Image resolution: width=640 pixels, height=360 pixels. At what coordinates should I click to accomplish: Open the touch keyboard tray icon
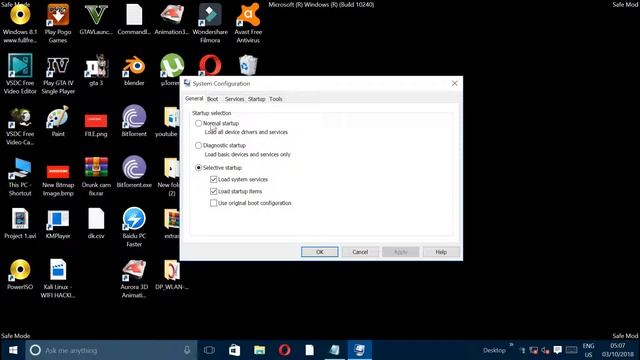pos(571,350)
